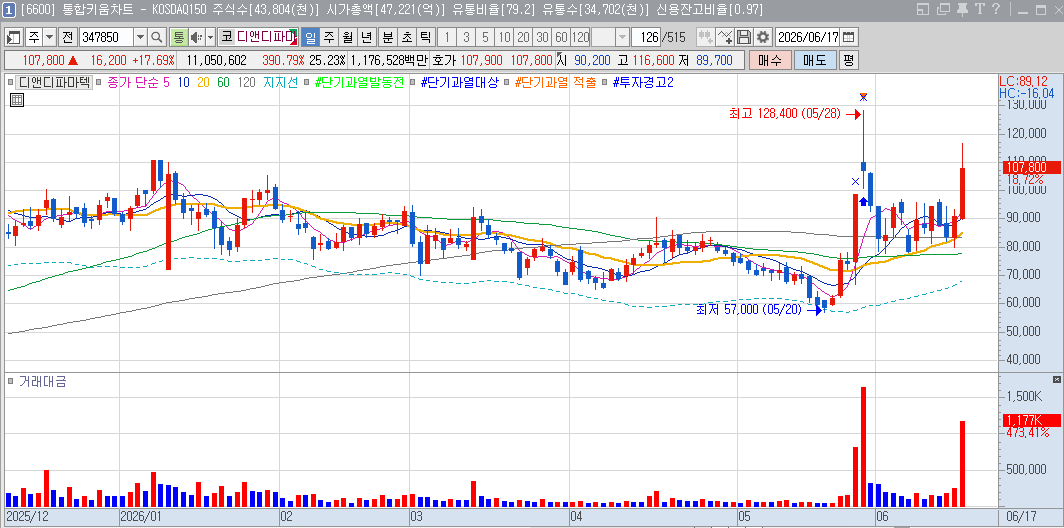Click the red X marker at the 128,400 high
1064x528 pixels.
point(863,96)
